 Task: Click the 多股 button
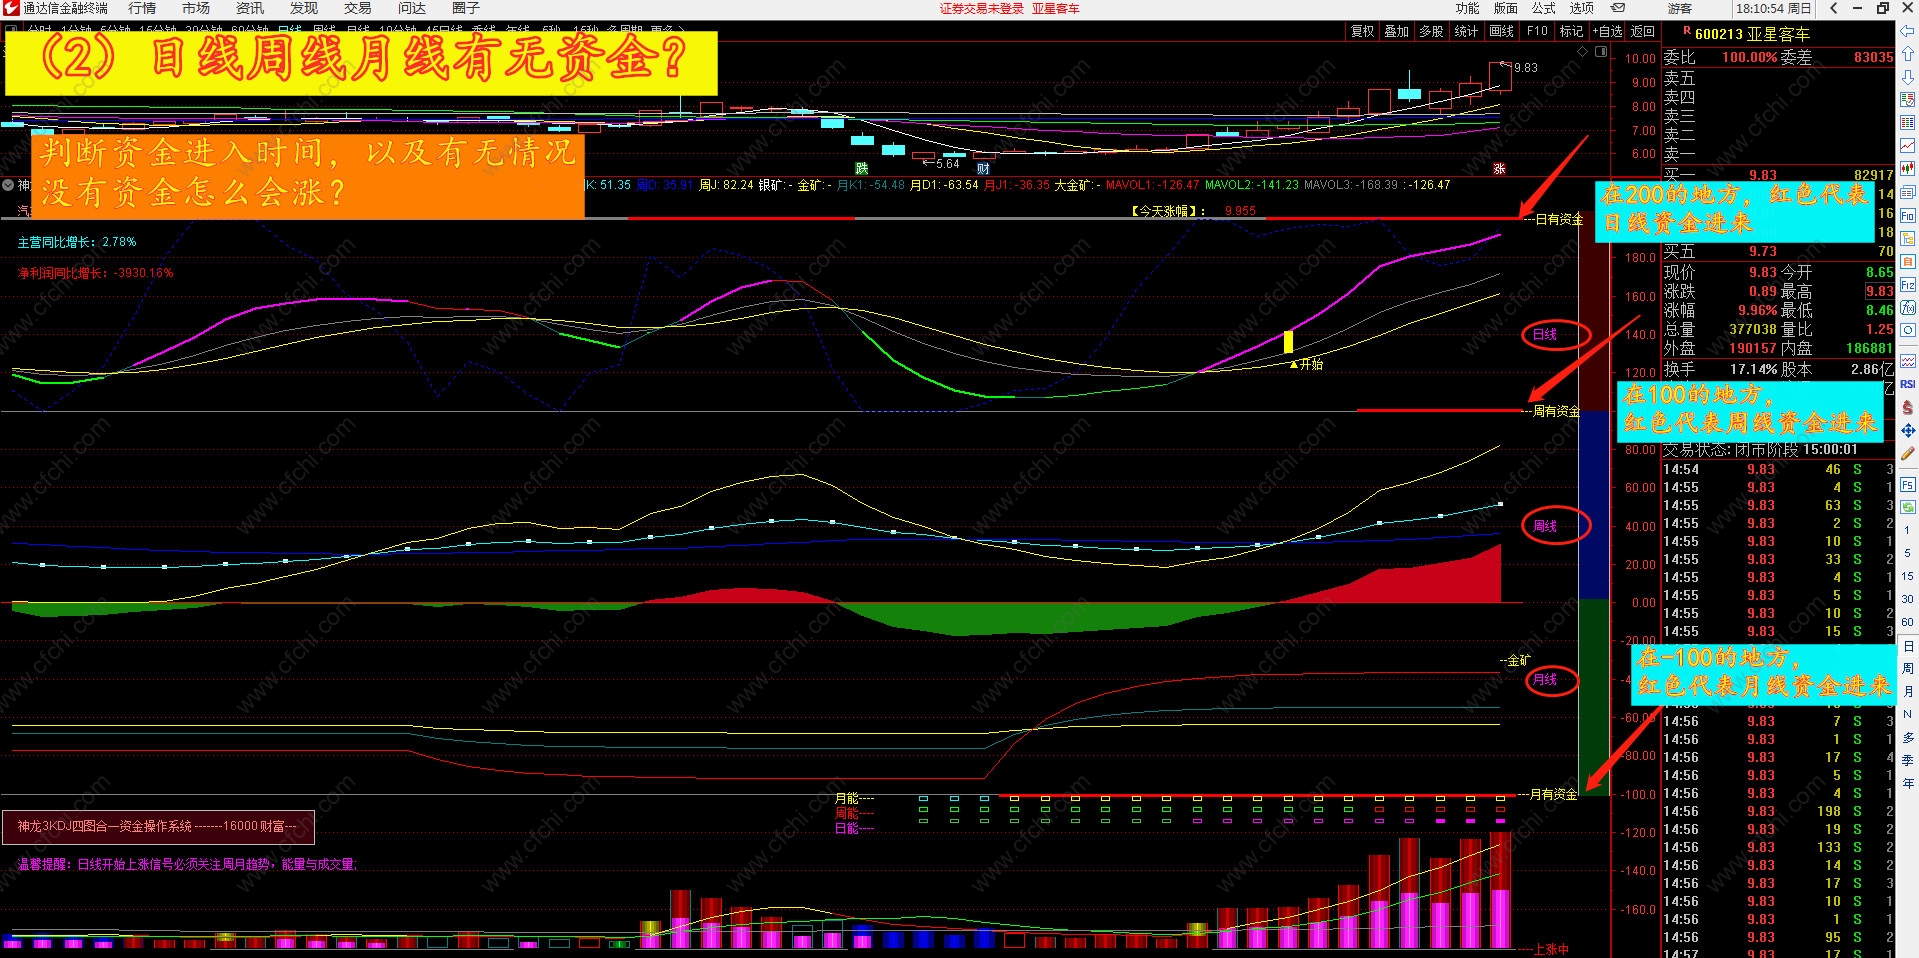[x=1431, y=31]
